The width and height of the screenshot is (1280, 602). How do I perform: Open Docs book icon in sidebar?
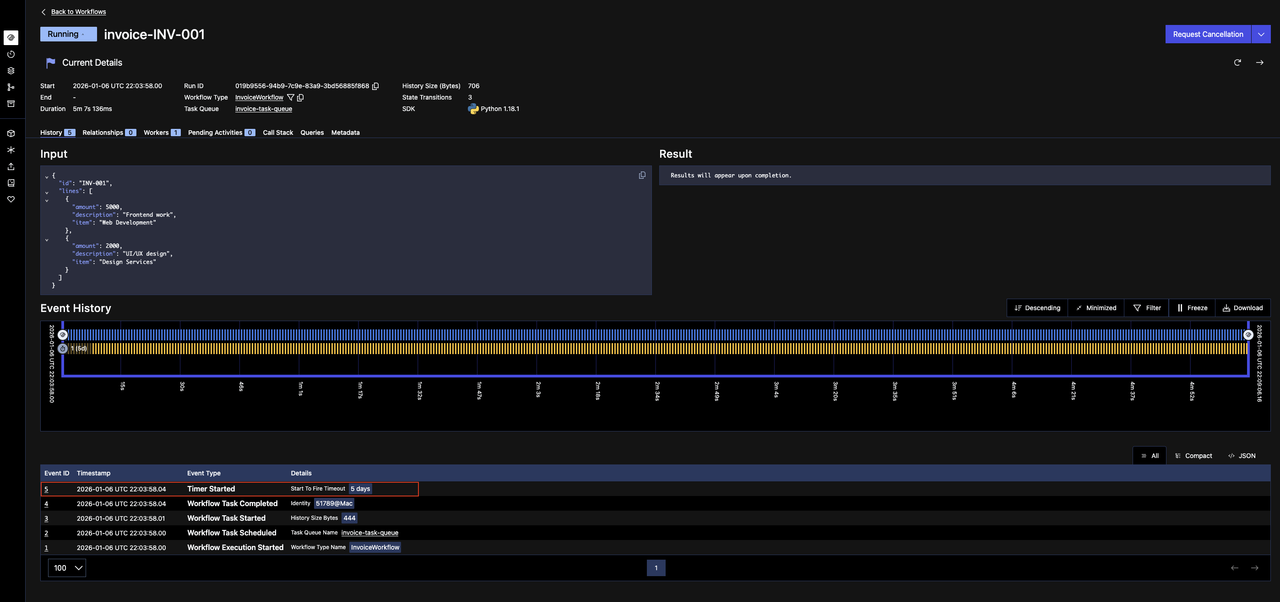[x=11, y=183]
